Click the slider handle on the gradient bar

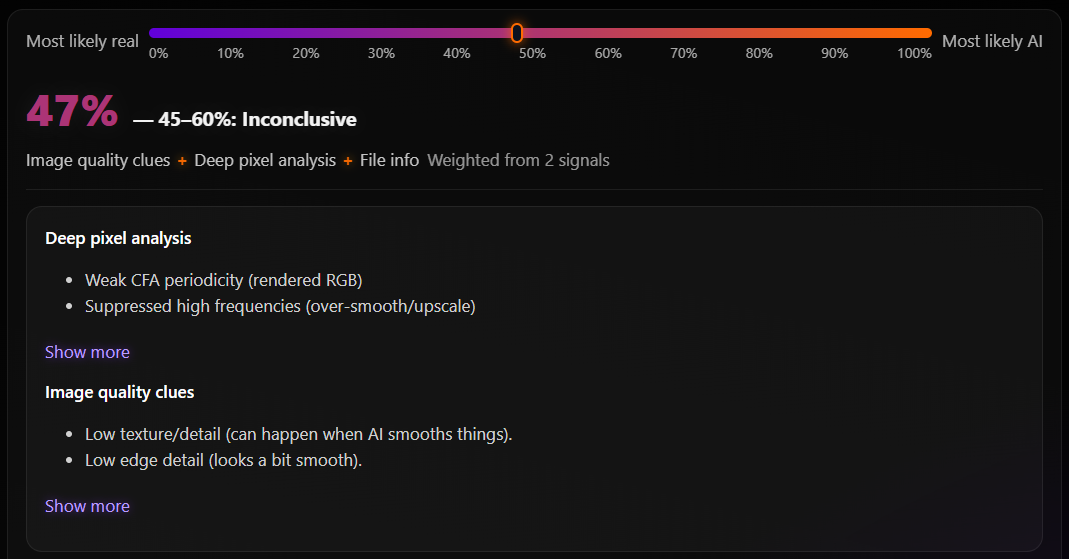pos(517,33)
